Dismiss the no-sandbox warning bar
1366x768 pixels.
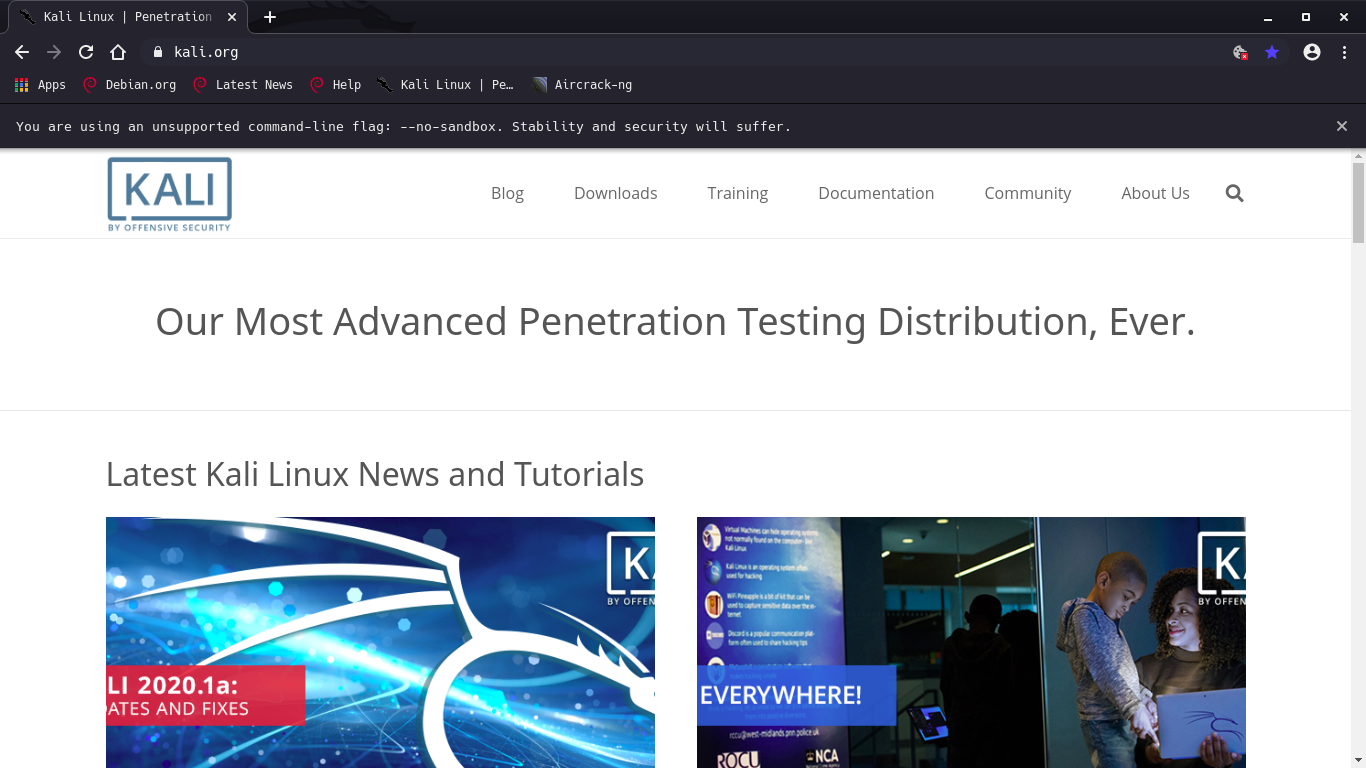click(x=1342, y=126)
